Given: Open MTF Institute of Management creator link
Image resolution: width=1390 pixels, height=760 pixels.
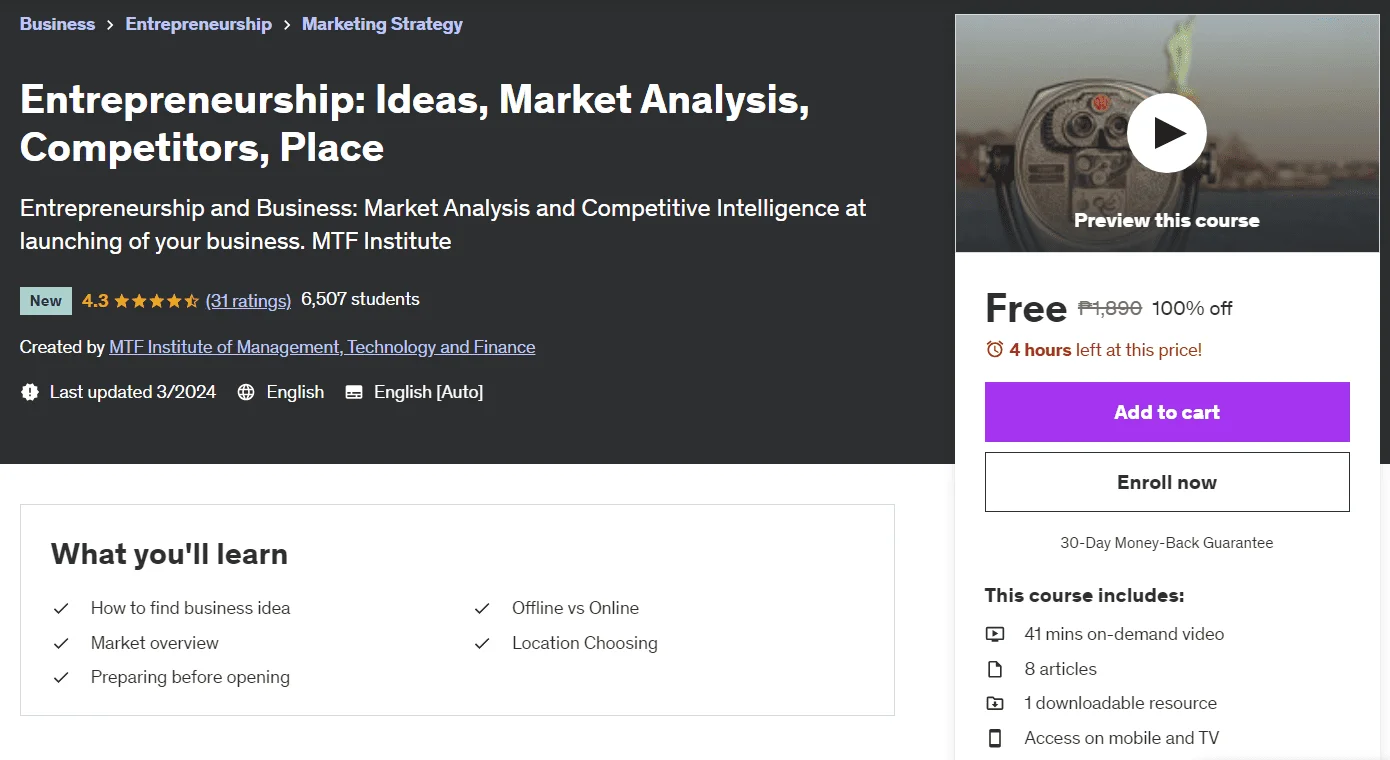Looking at the screenshot, I should coord(322,347).
